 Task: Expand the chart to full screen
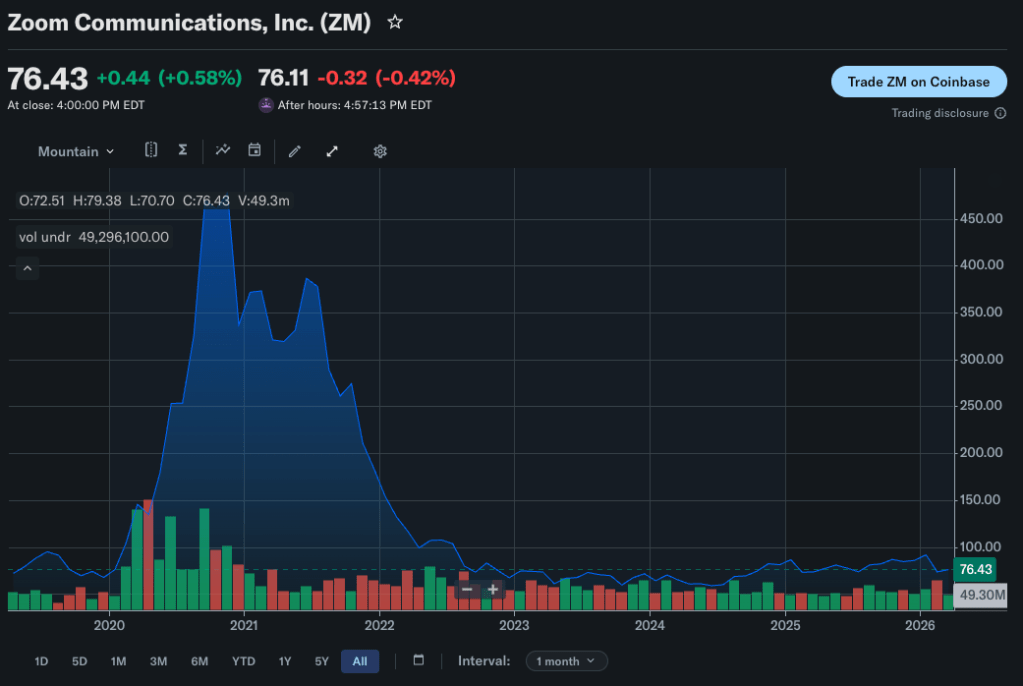tap(332, 151)
